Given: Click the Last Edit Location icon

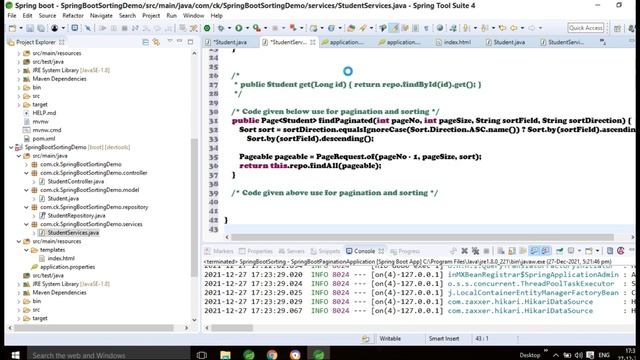Looking at the screenshot, I should (x=502, y=28).
